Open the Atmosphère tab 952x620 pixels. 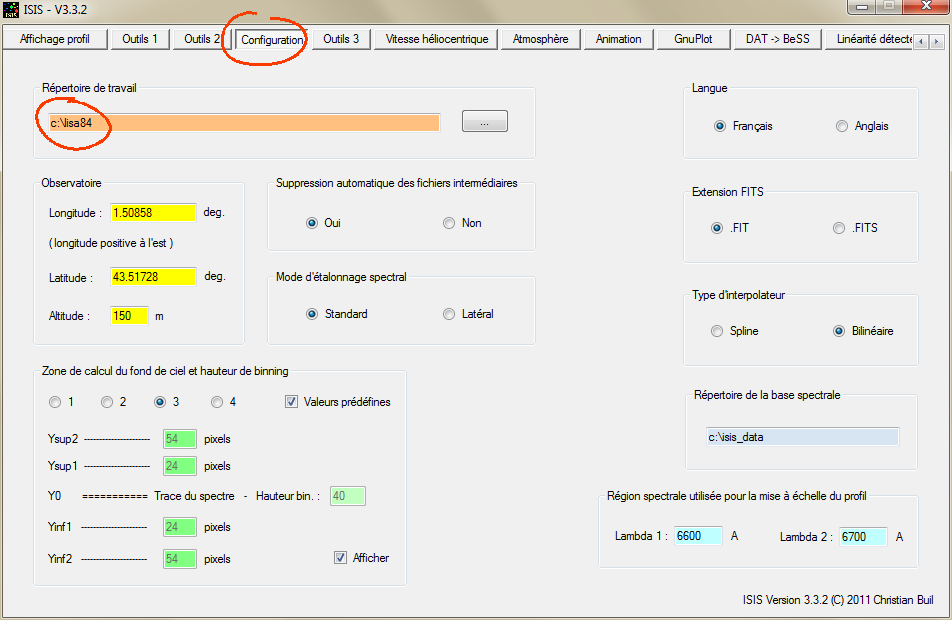point(540,39)
